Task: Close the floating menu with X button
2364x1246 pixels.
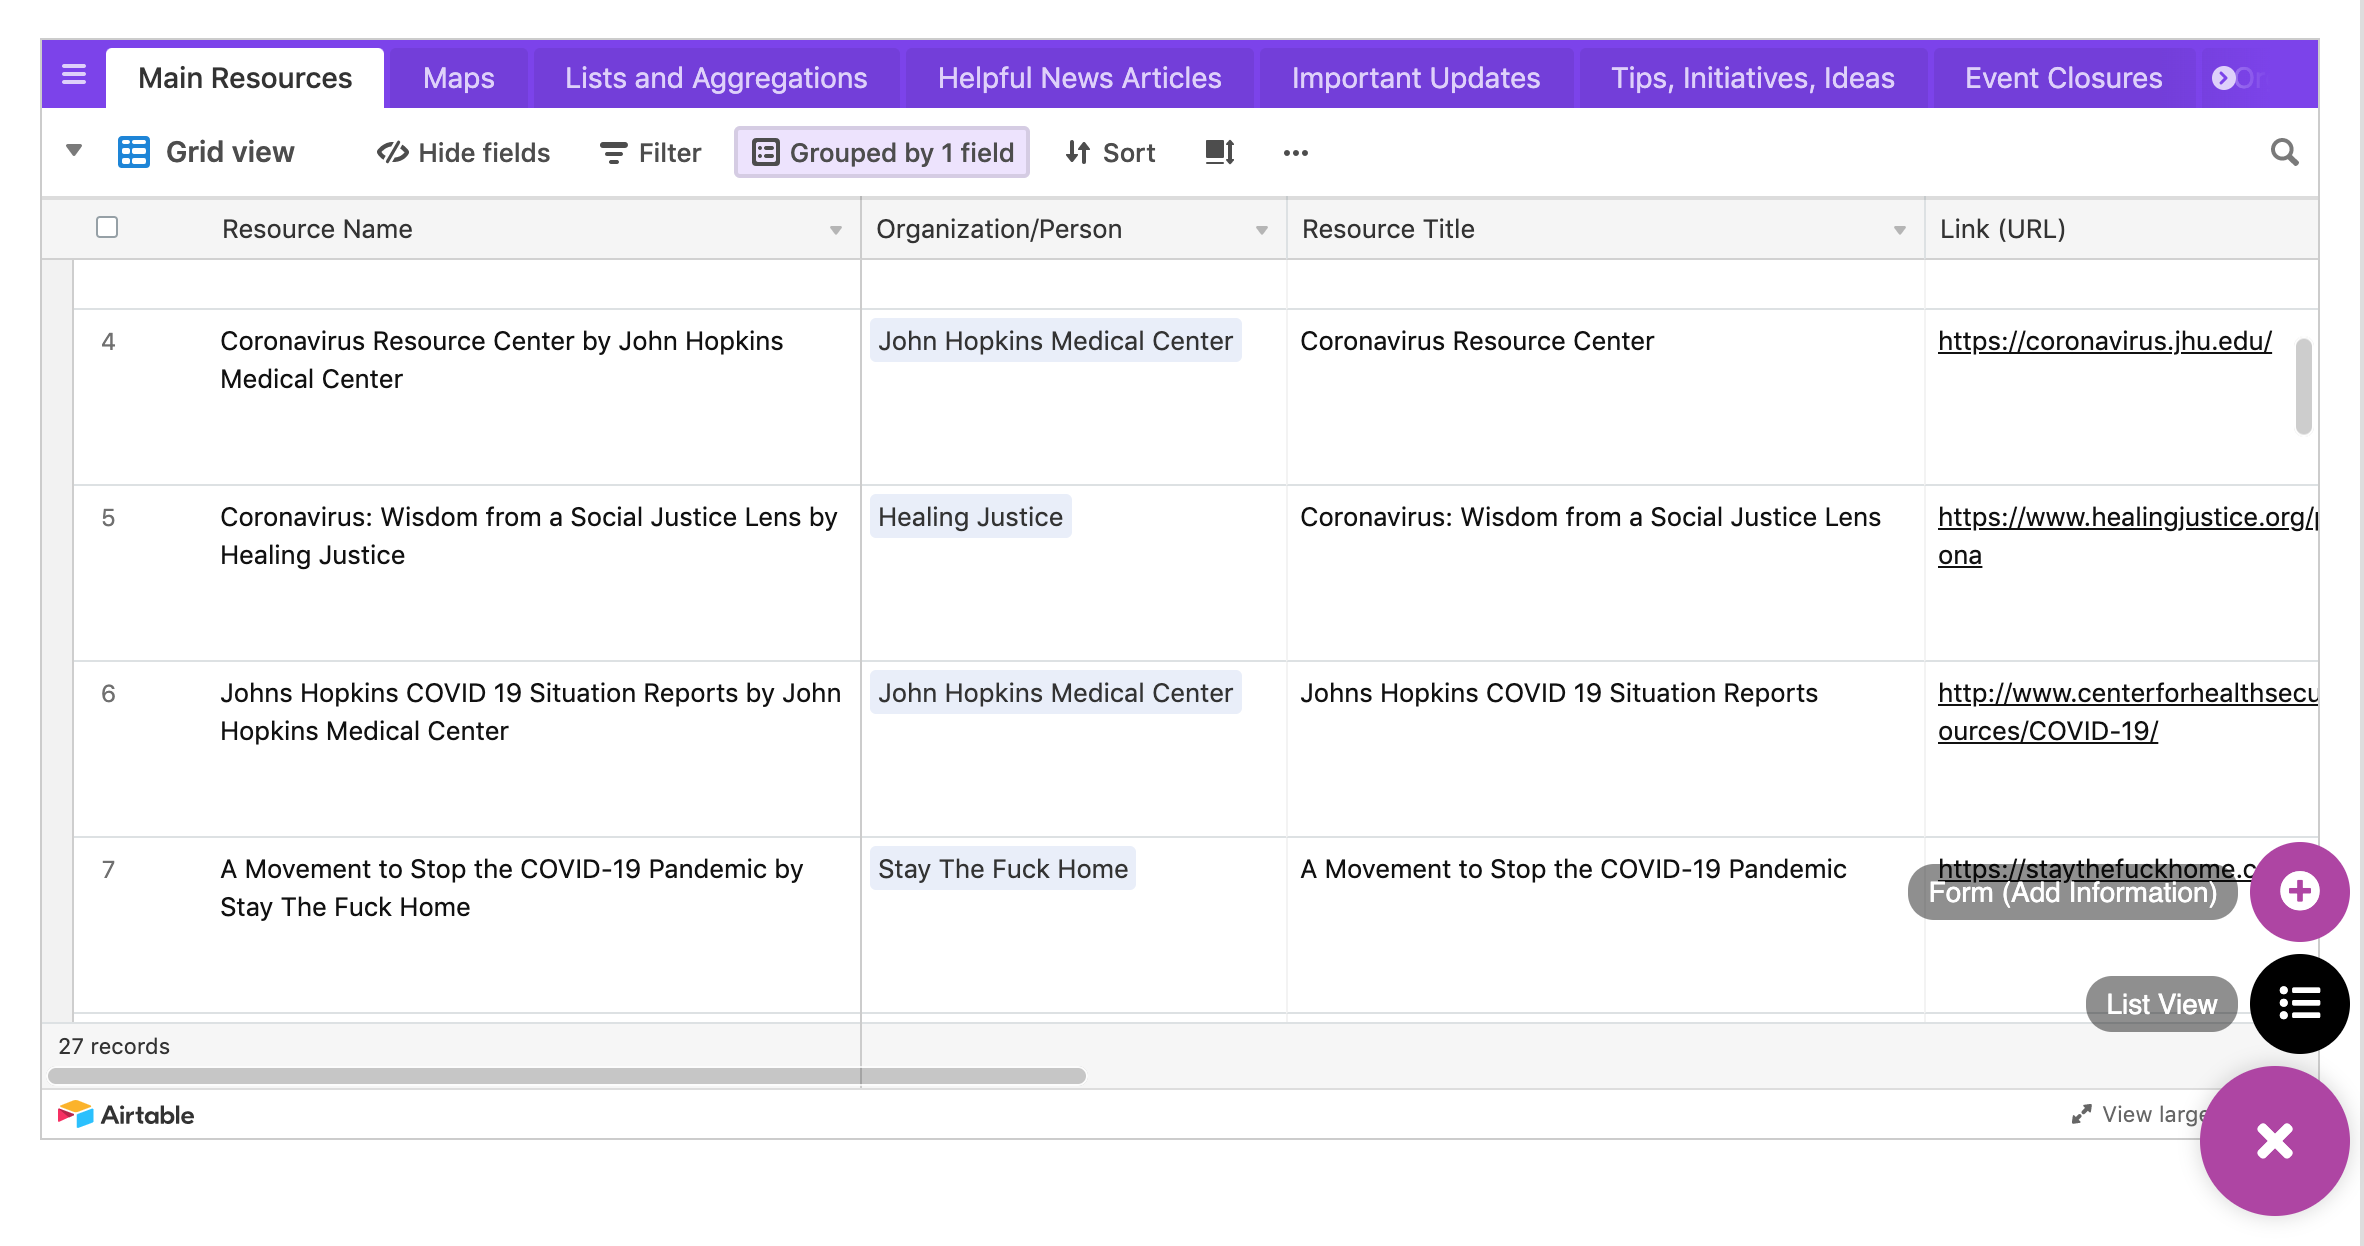Action: coord(2274,1141)
